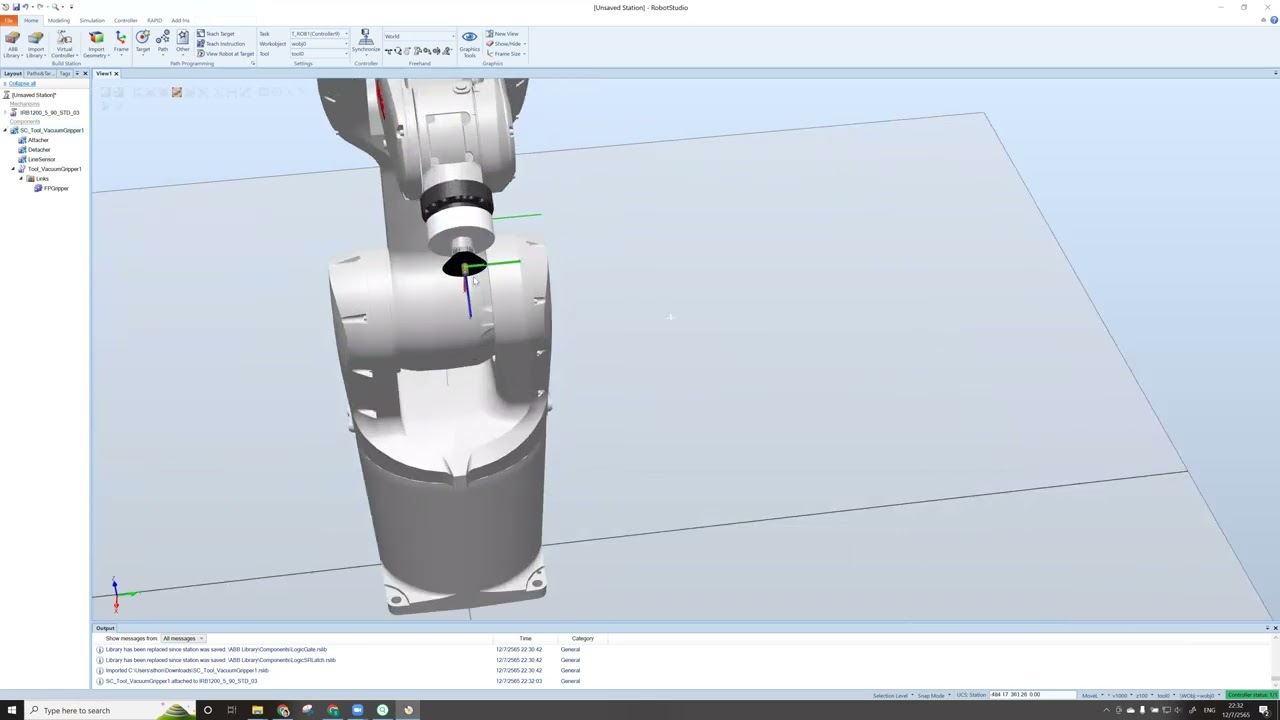Click the Redo icon in quick access toolbar
Image resolution: width=1280 pixels, height=720 pixels.
pos(40,7)
